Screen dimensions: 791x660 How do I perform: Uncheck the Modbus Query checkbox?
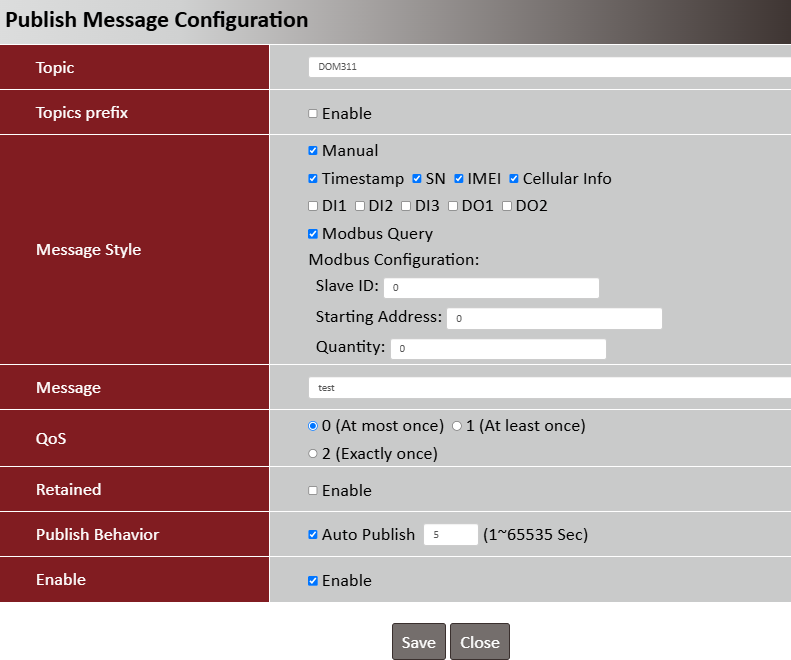[313, 234]
